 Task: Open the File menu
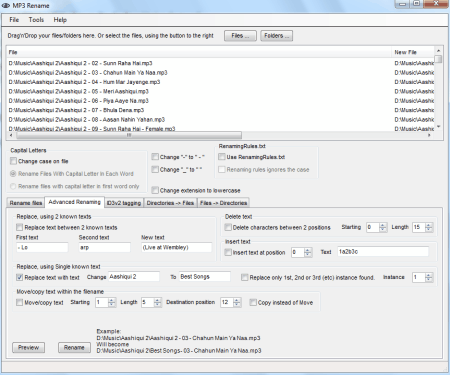(14, 20)
